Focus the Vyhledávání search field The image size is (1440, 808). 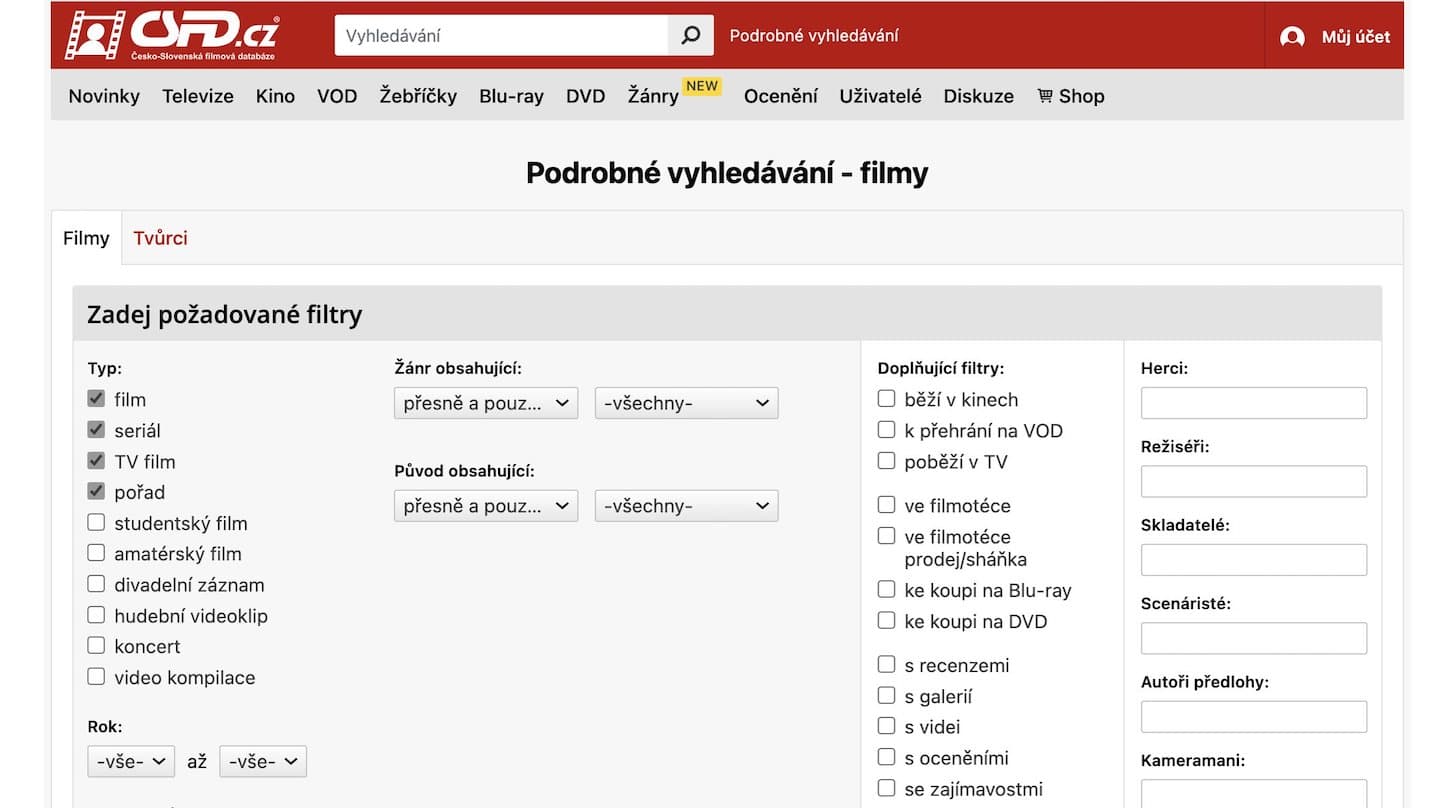(x=501, y=35)
